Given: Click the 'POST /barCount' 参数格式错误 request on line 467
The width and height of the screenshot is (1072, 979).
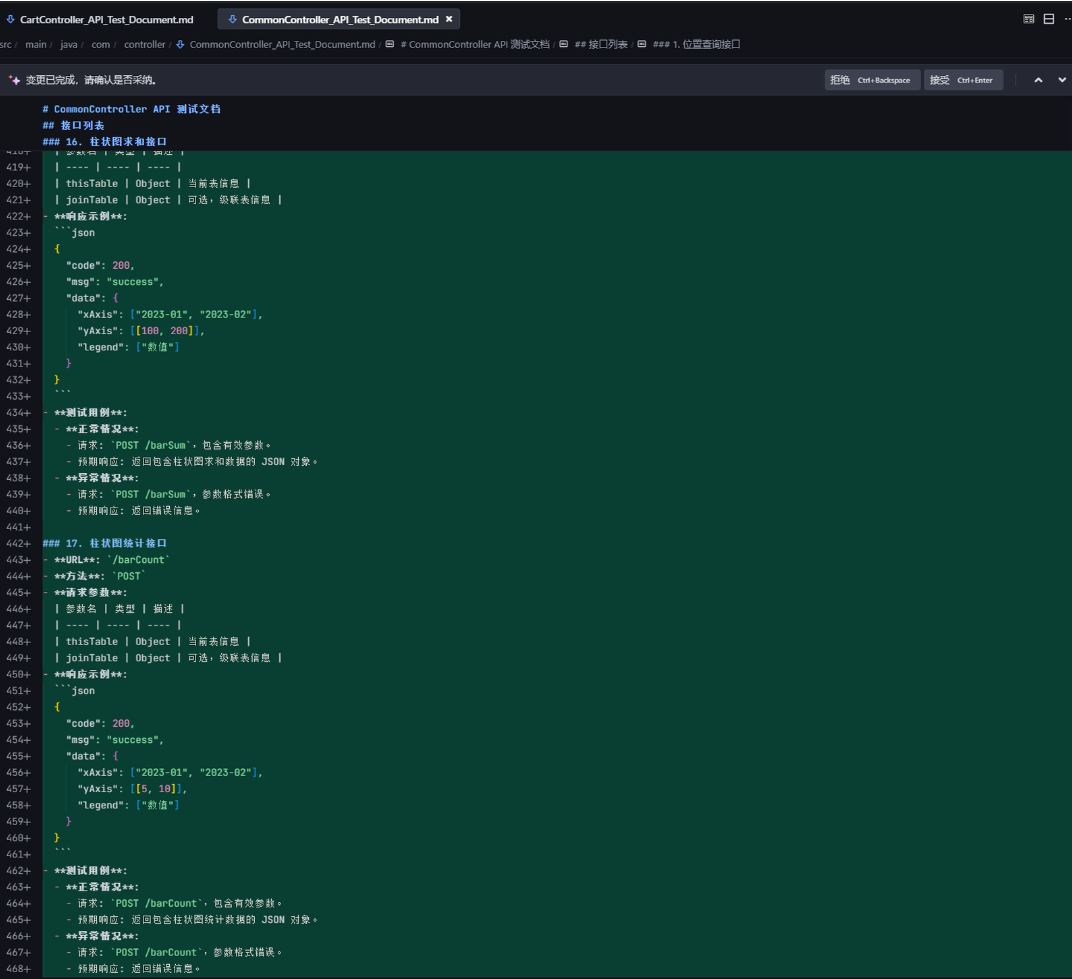Looking at the screenshot, I should pyautogui.click(x=180, y=953).
